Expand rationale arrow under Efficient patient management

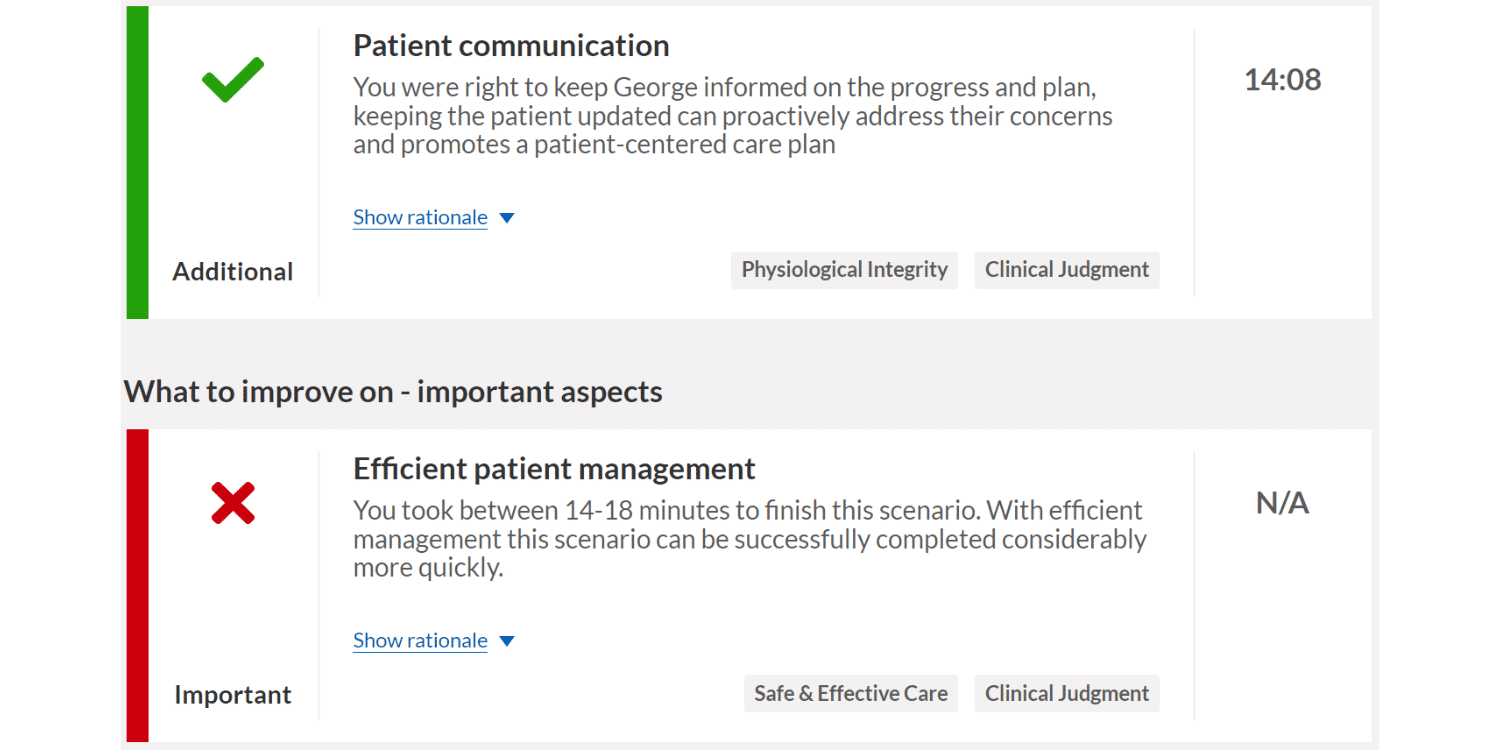point(507,641)
